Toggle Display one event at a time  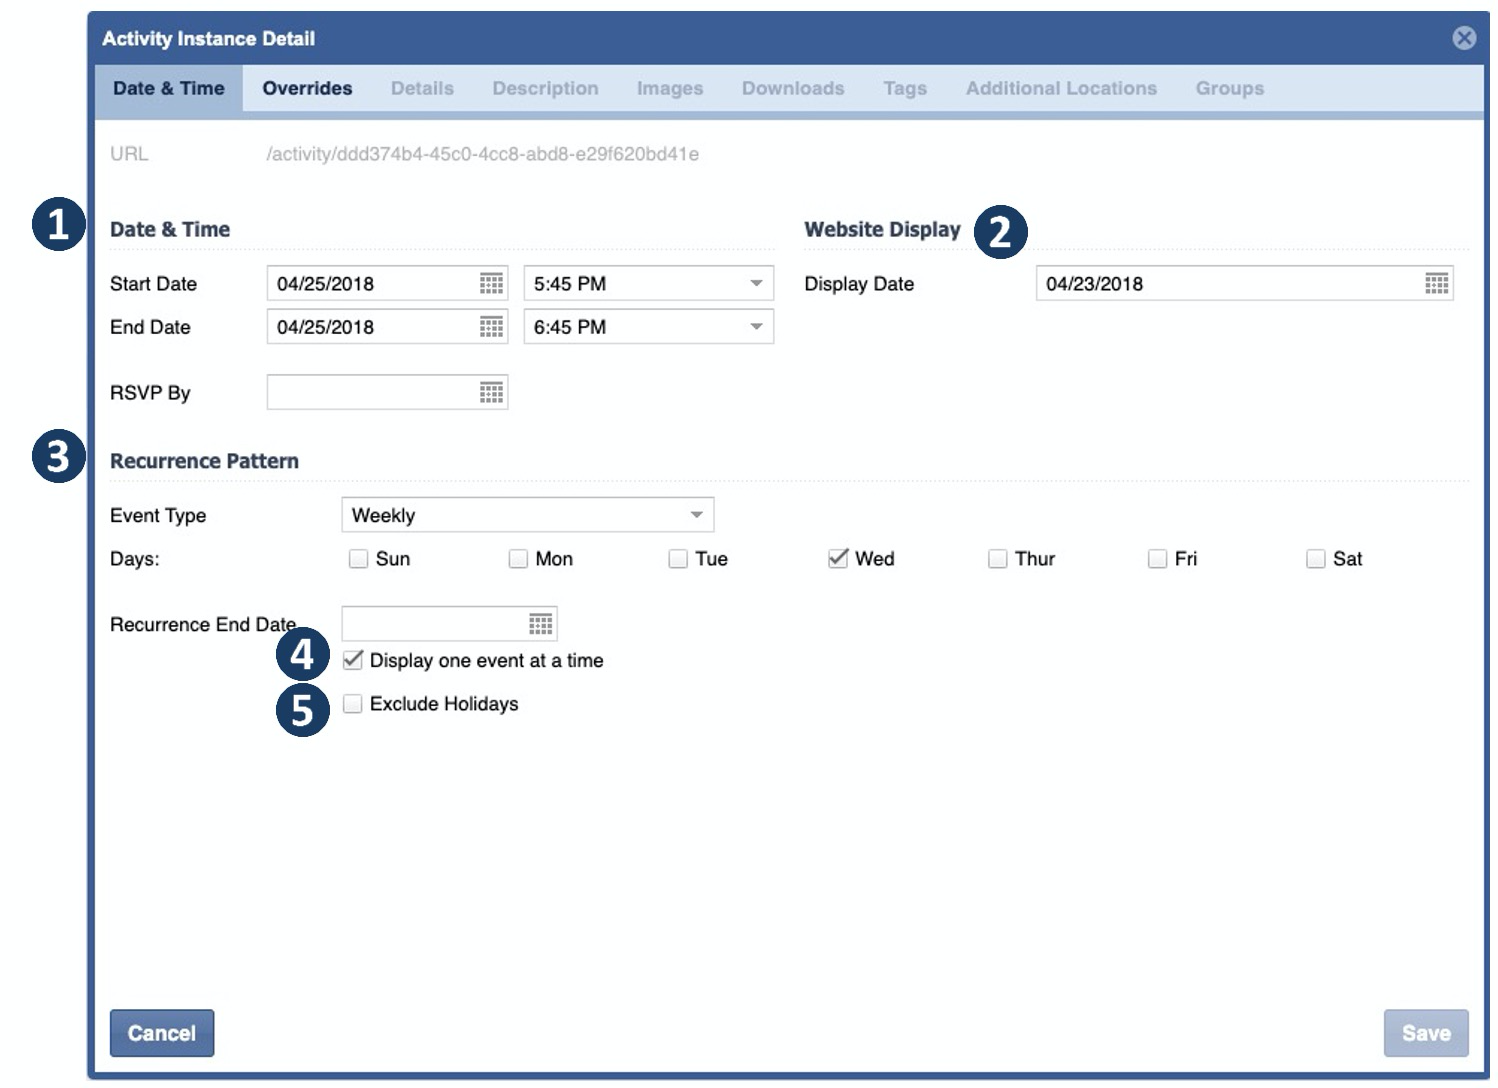(353, 660)
